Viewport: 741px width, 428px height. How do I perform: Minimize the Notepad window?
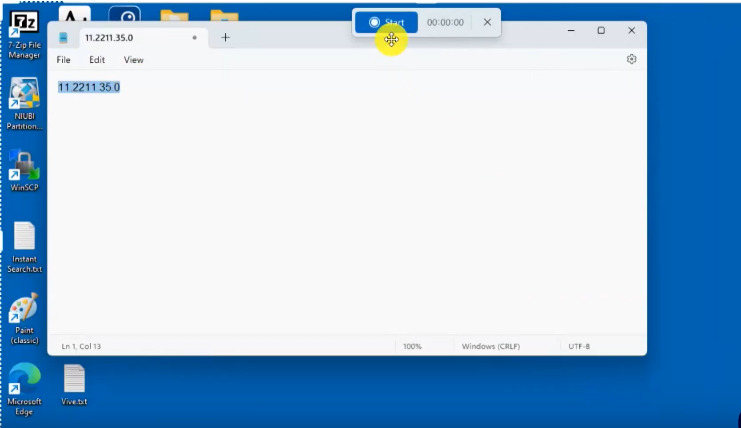(571, 30)
